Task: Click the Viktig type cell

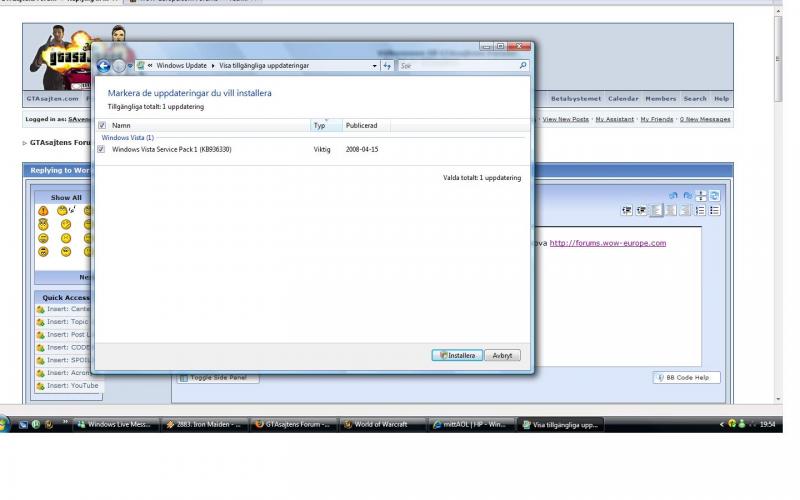Action: coord(322,149)
